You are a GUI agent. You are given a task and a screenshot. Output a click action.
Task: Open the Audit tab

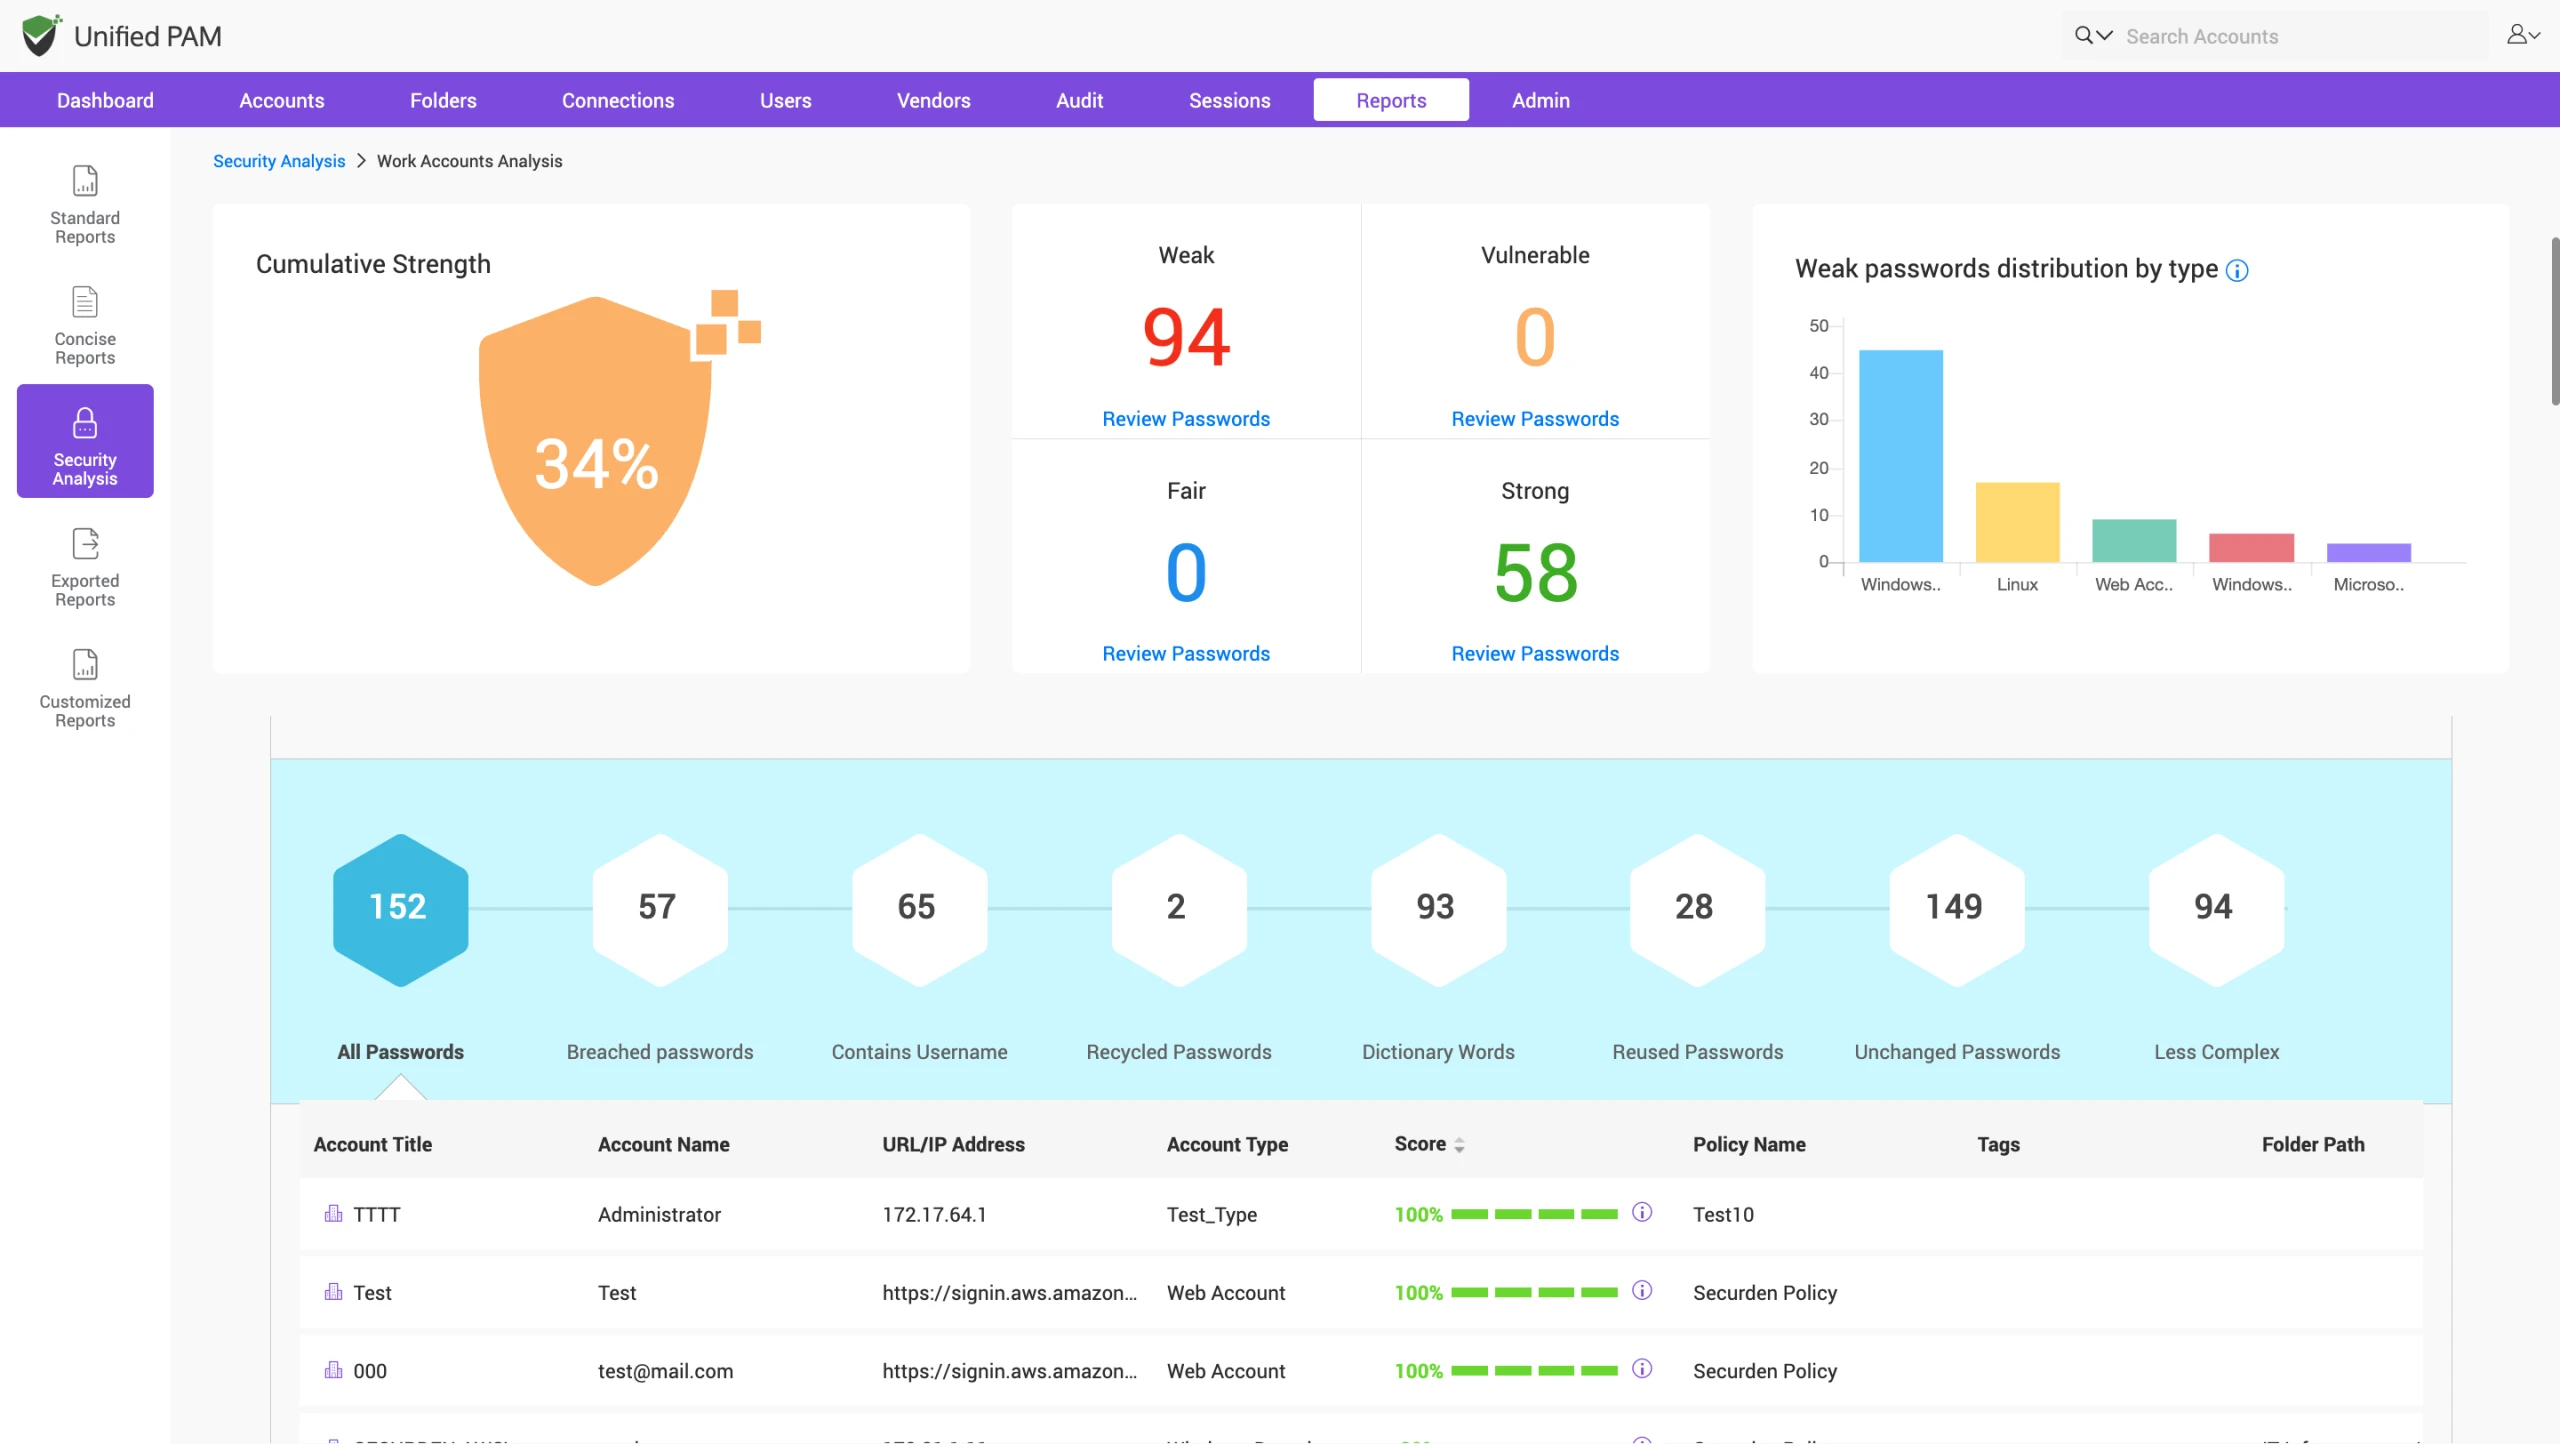pyautogui.click(x=1079, y=100)
